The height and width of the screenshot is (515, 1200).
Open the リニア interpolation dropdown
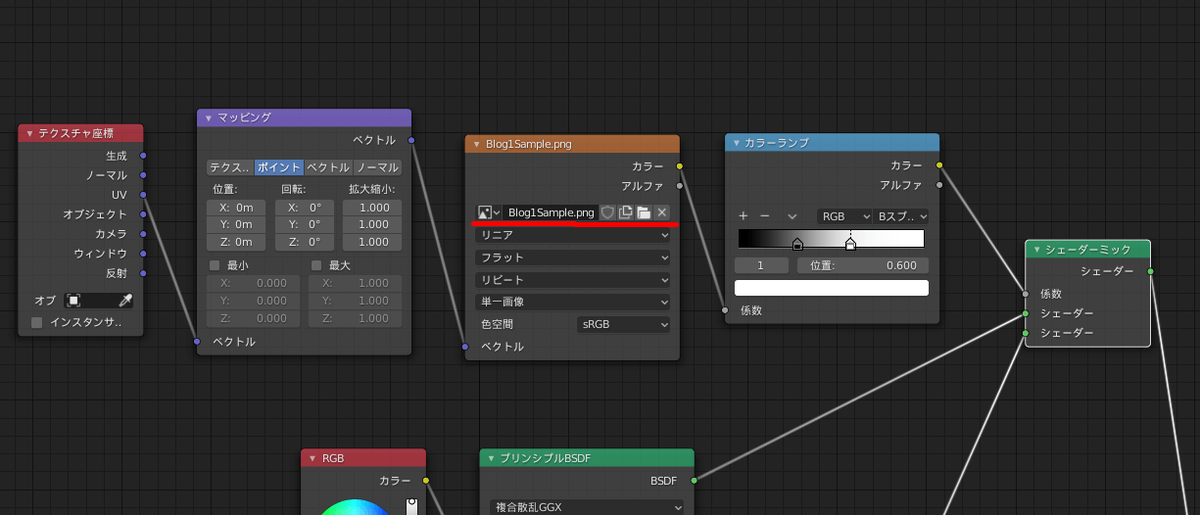pyautogui.click(x=573, y=235)
